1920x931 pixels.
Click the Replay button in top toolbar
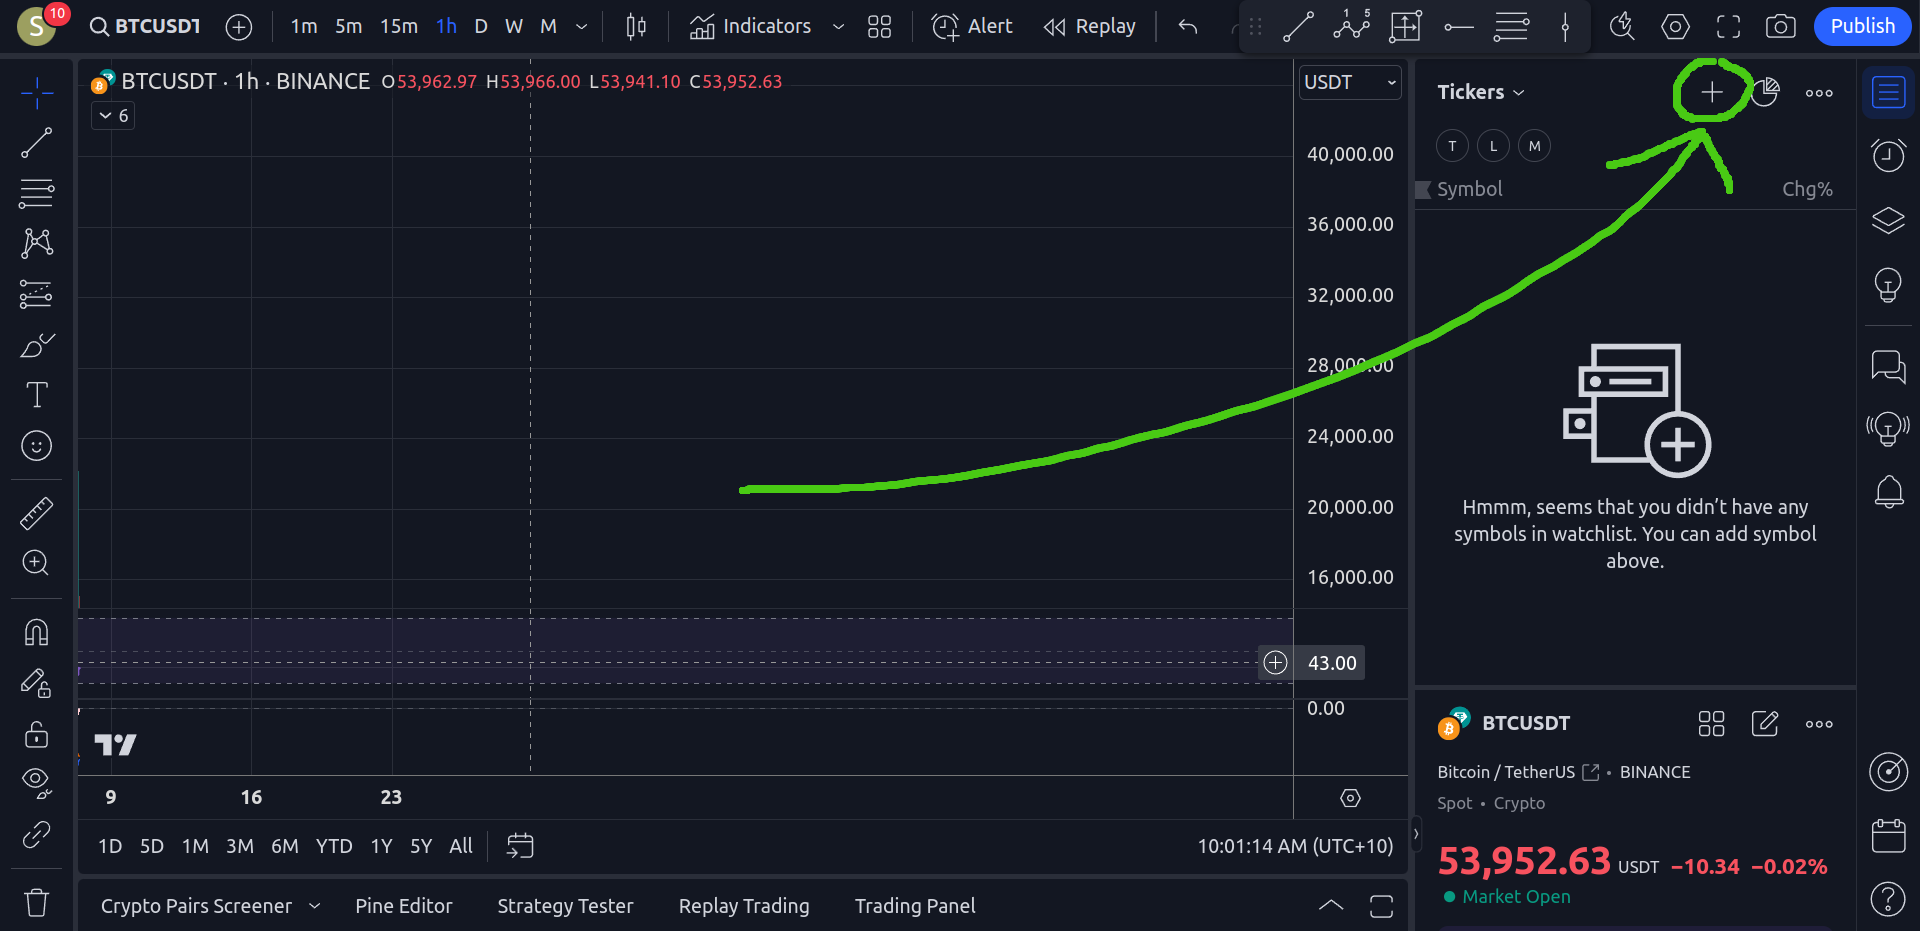click(x=1089, y=27)
